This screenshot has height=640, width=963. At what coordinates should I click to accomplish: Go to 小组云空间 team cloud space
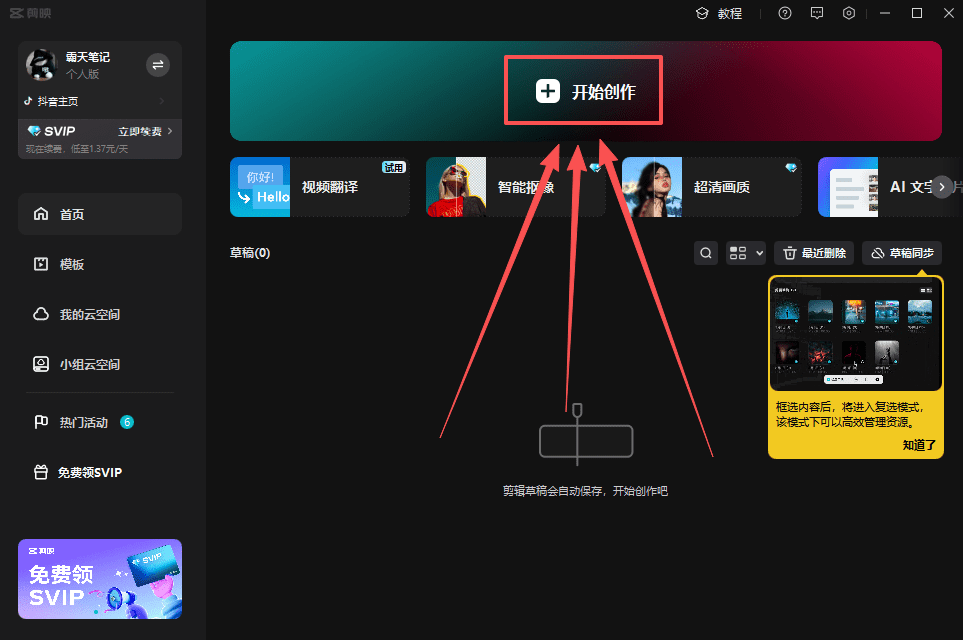click(x=89, y=364)
